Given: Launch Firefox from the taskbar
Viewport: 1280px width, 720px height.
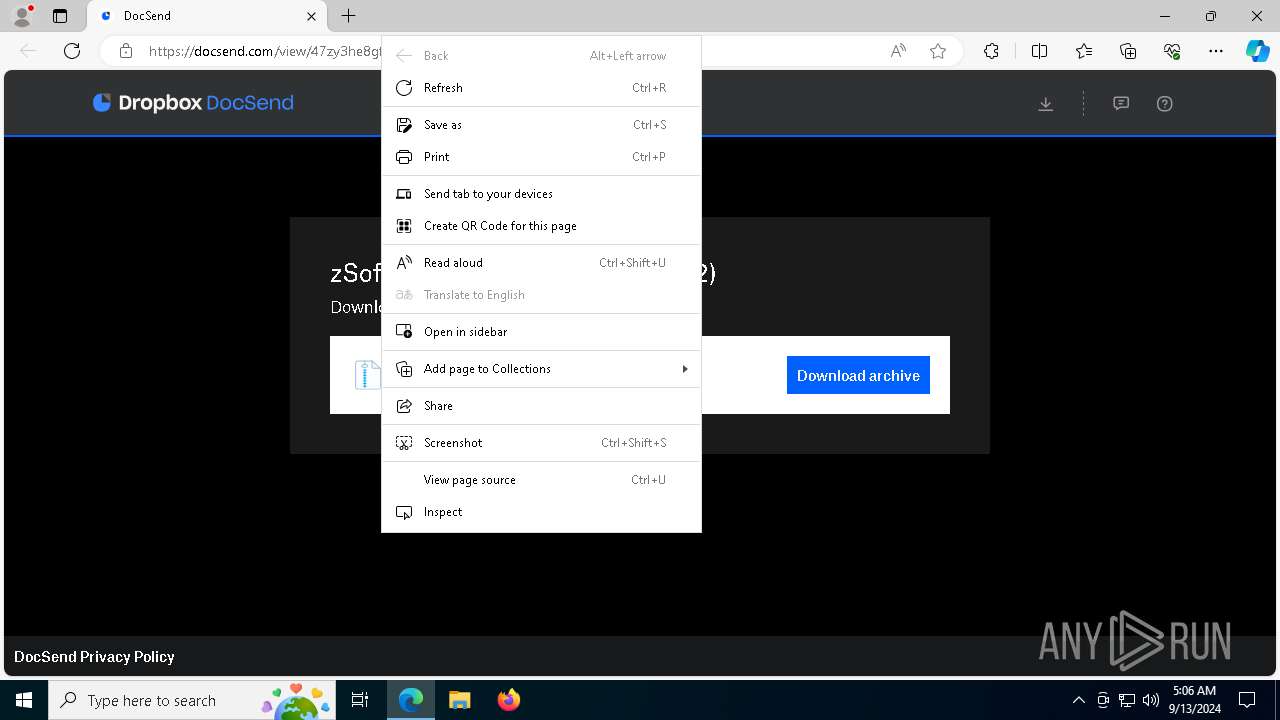Looking at the screenshot, I should [x=508, y=700].
